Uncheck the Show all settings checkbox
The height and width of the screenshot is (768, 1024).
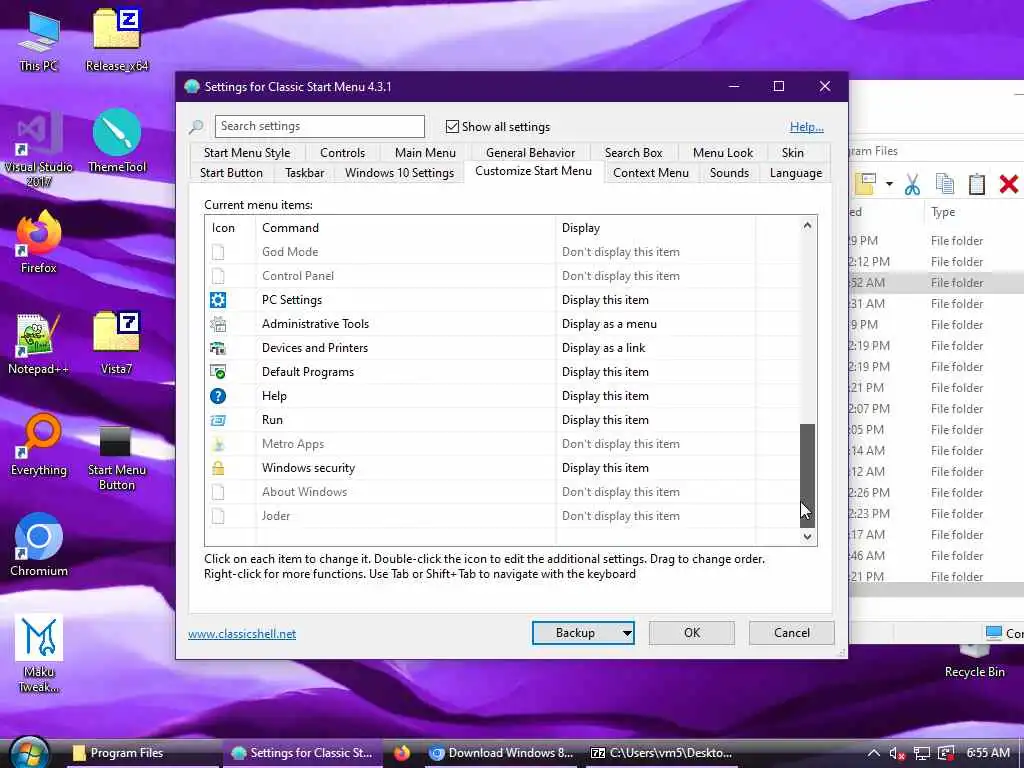tap(452, 127)
